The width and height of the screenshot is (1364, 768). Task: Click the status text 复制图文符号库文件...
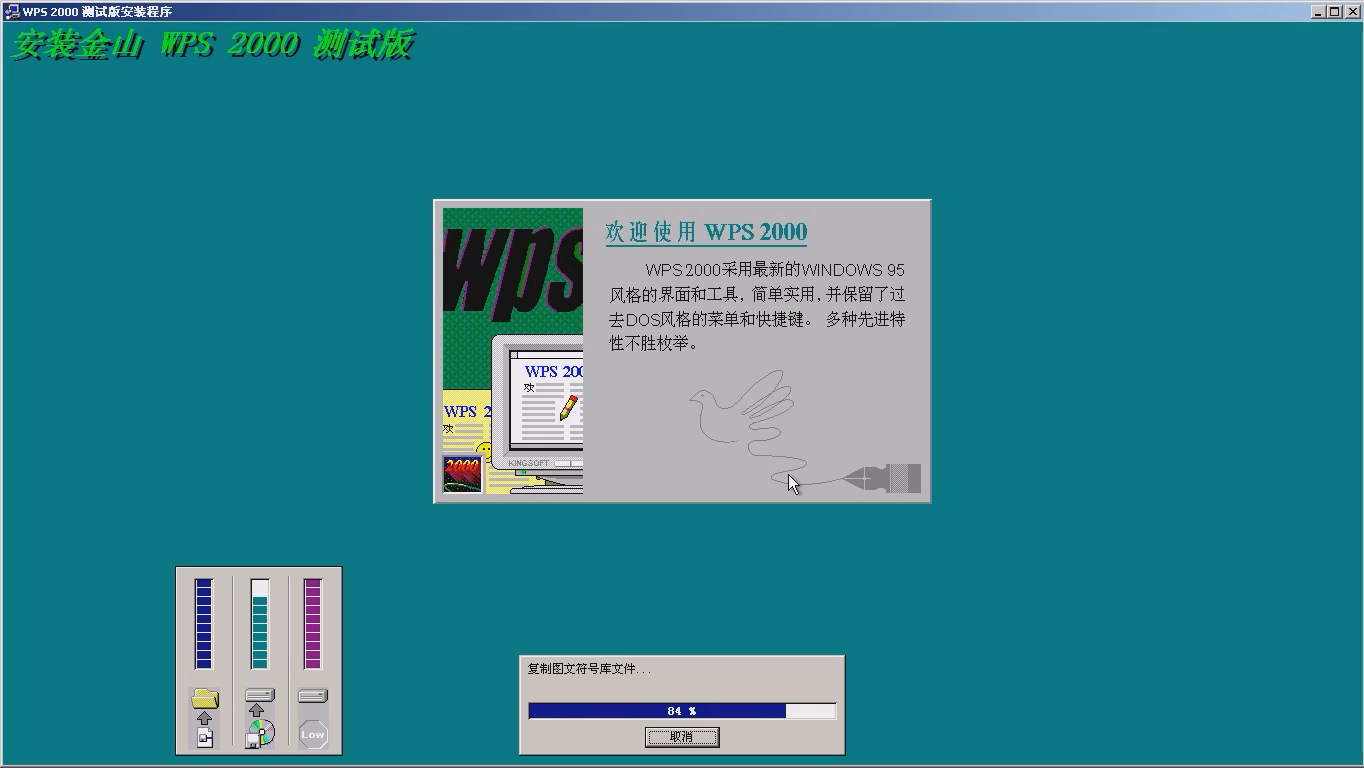click(x=589, y=669)
